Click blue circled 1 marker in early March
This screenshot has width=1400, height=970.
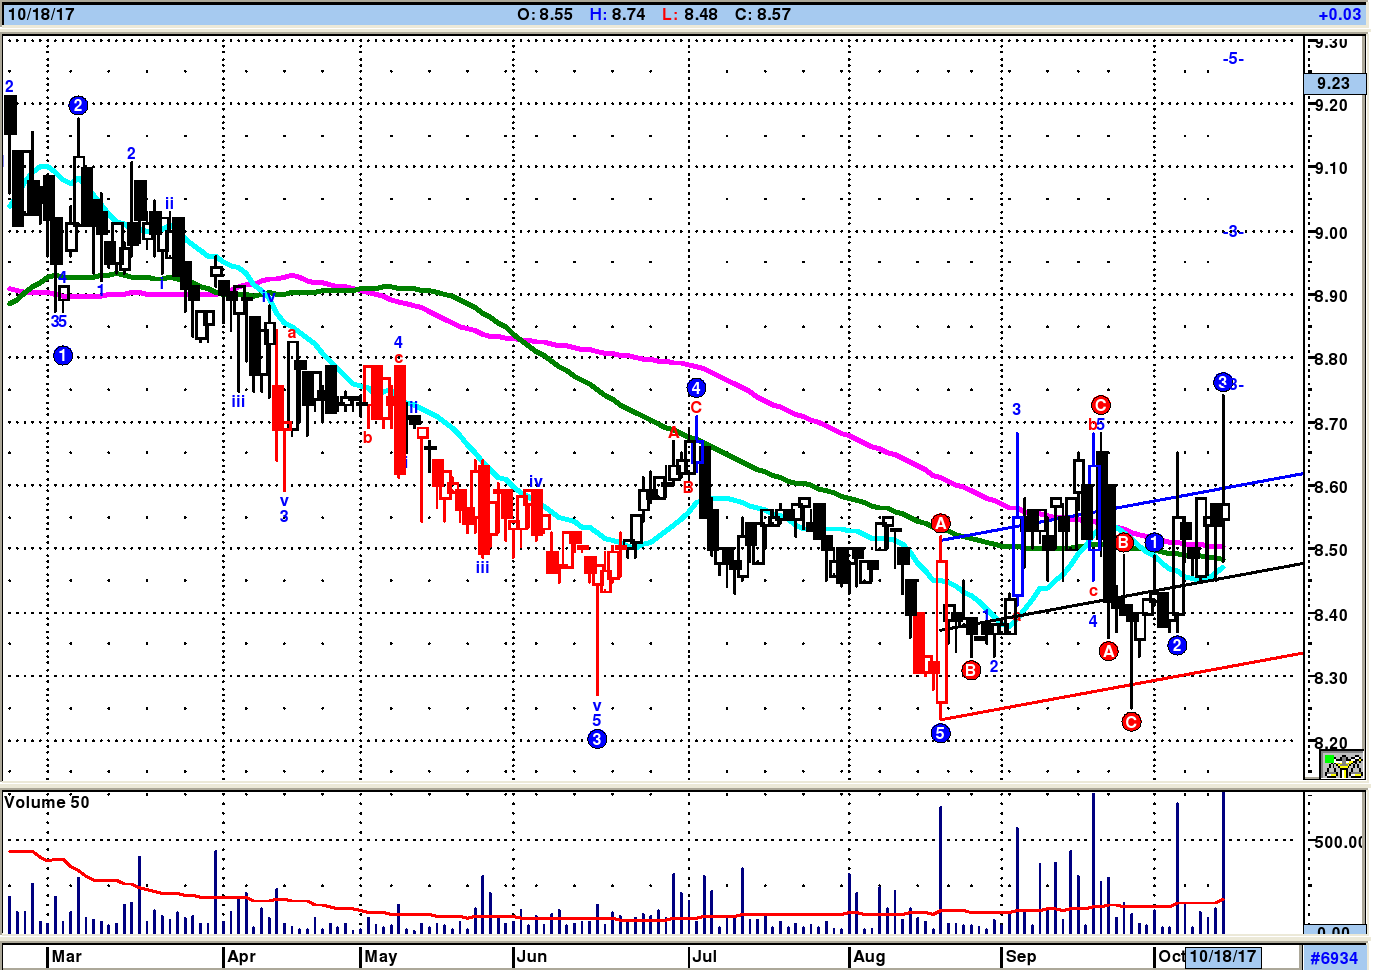(63, 355)
